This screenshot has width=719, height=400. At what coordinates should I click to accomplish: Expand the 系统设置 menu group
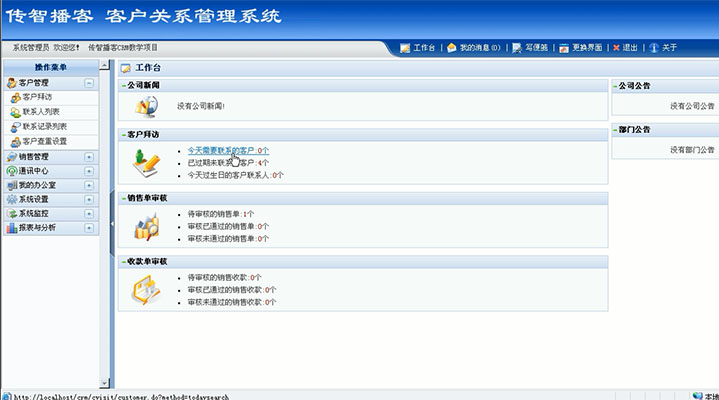point(89,200)
